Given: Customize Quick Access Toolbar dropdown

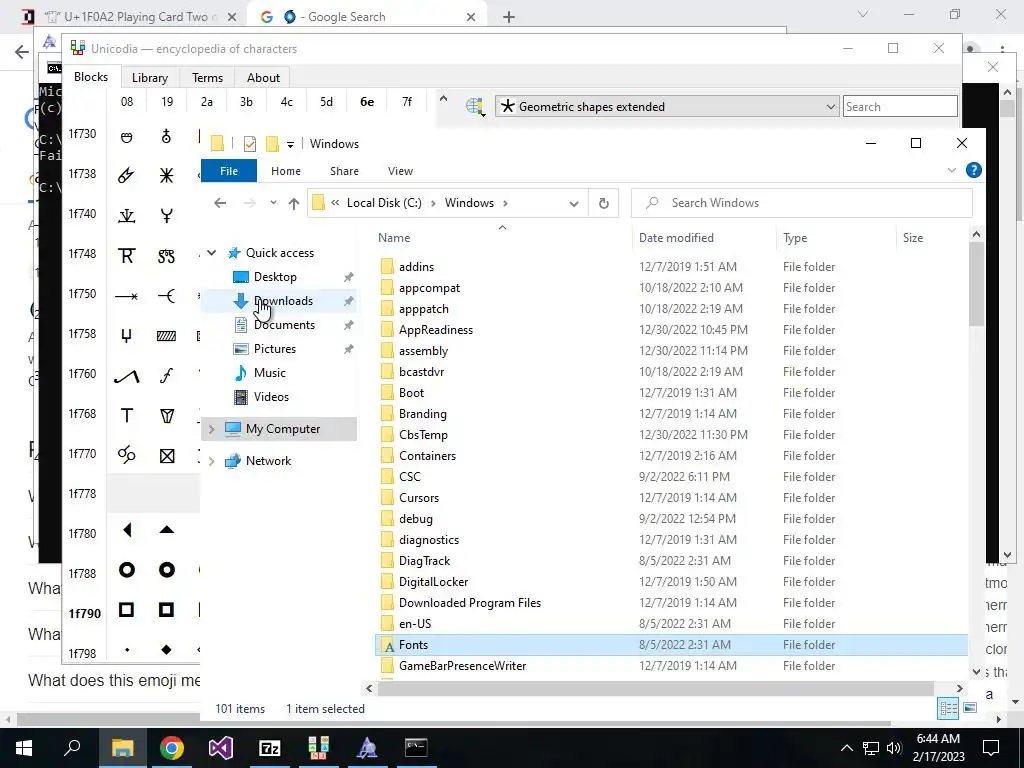Looking at the screenshot, I should [290, 144].
